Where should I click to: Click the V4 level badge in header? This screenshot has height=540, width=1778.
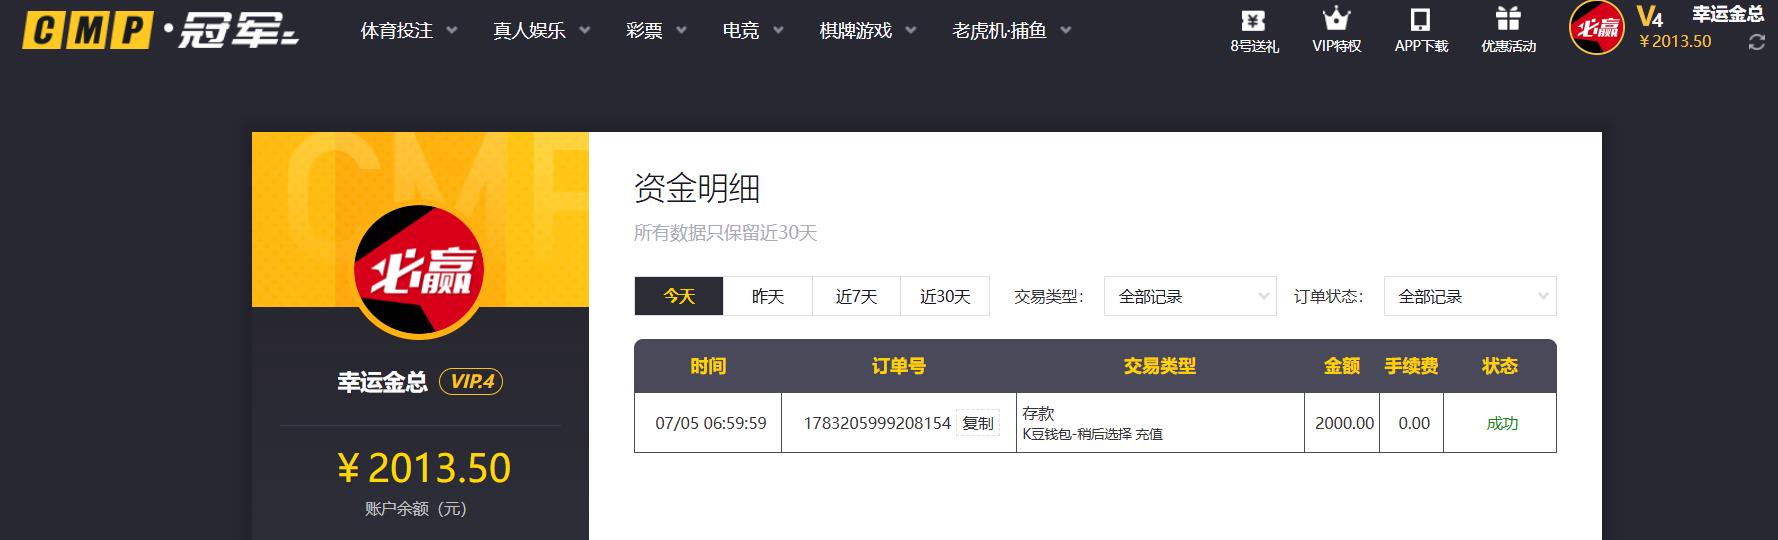click(1650, 16)
